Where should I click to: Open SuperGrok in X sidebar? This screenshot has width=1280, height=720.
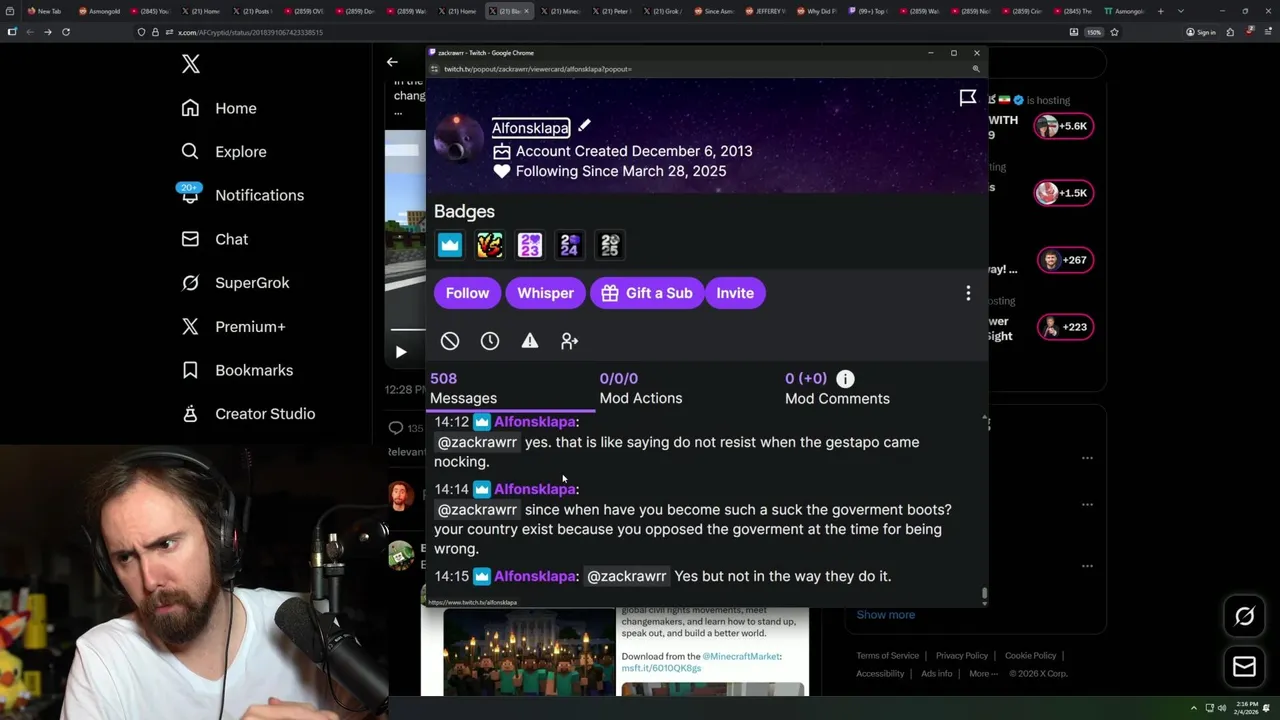pyautogui.click(x=235, y=283)
